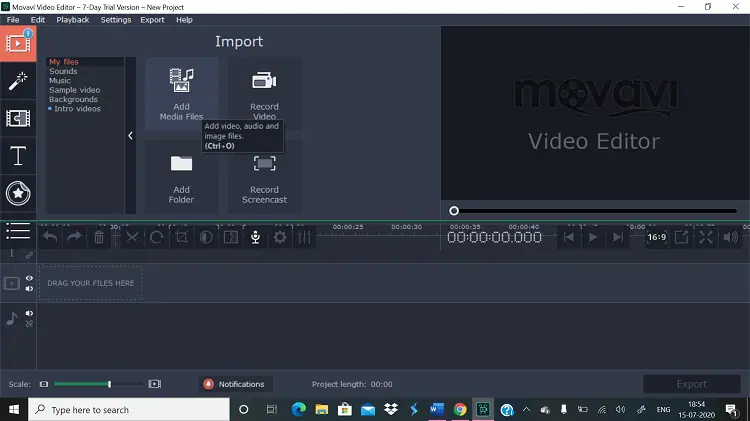
Task: Click the preview volume speaker icon
Action: click(x=730, y=237)
